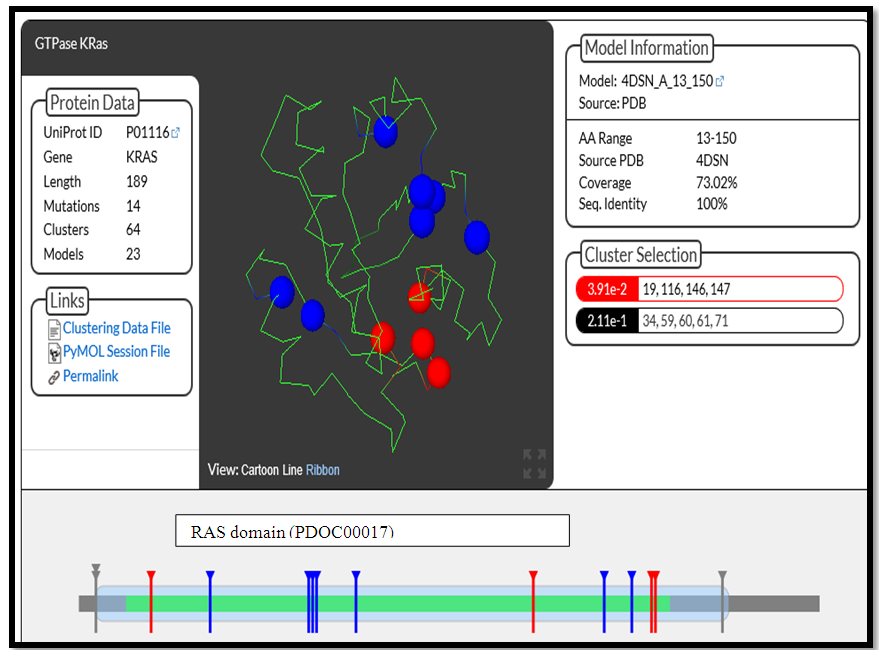Open the PyMOL Session File link
879x654 pixels.
(116, 352)
